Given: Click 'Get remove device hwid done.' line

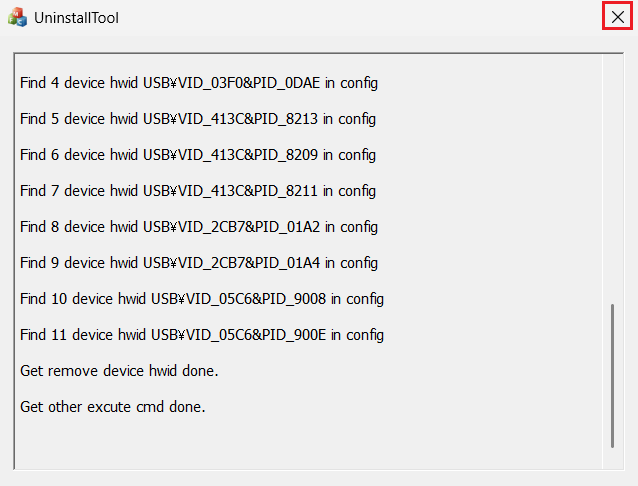Looking at the screenshot, I should click(x=119, y=371).
